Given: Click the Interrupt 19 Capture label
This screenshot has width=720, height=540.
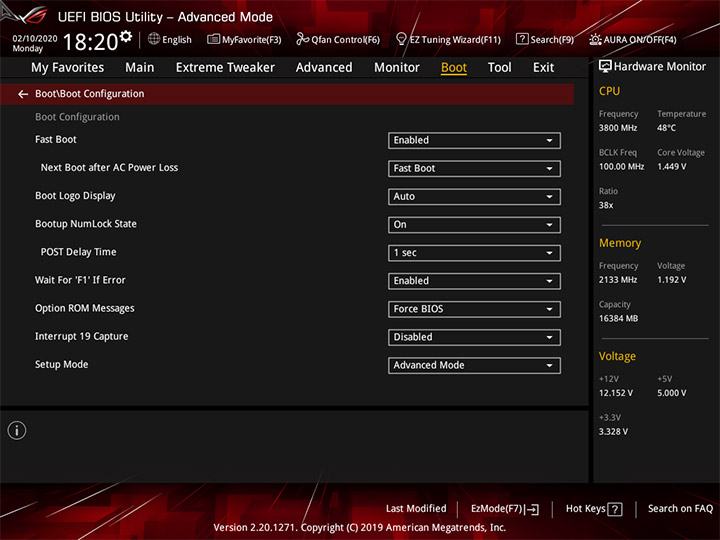Looking at the screenshot, I should point(81,337).
